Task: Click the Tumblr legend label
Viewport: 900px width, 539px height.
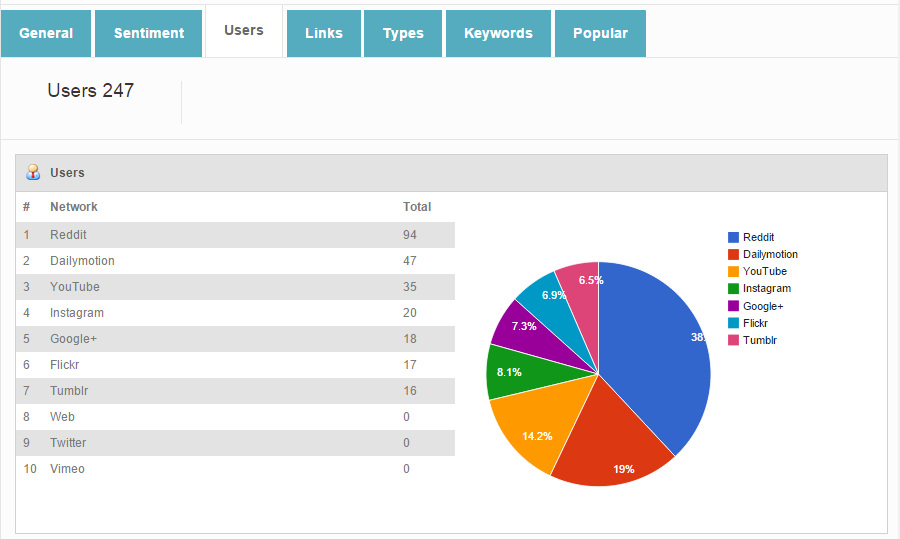Action: click(760, 340)
